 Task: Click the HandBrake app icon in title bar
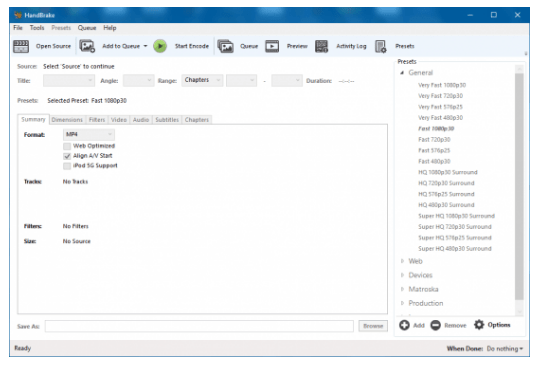[x=18, y=15]
